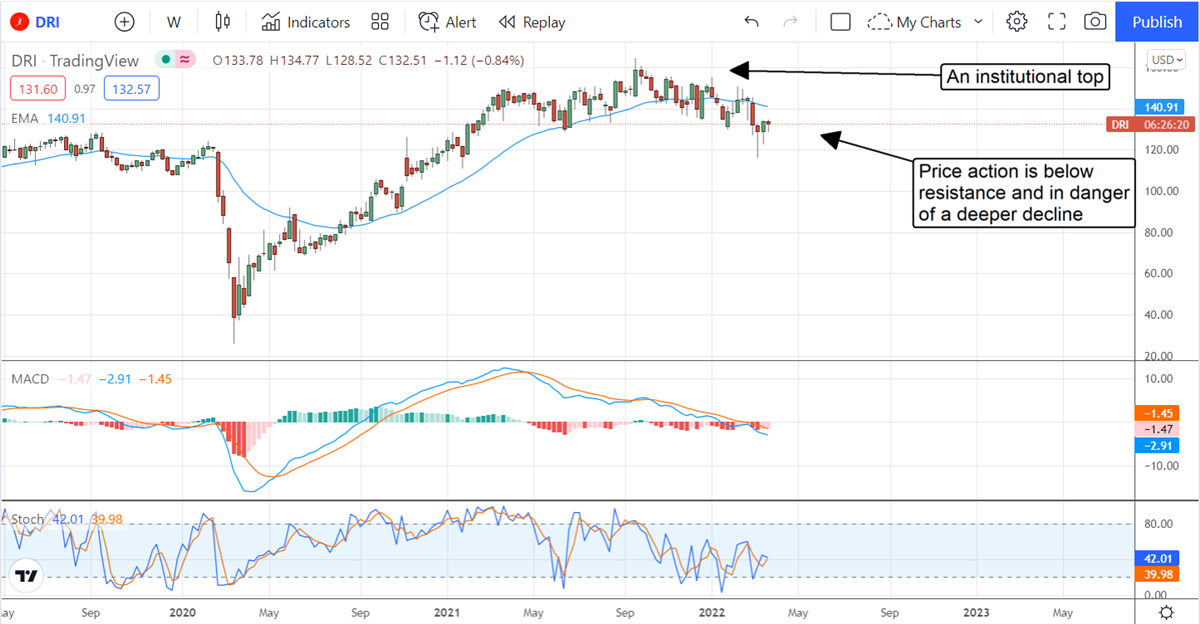The height and width of the screenshot is (624, 1200).
Task: Start bar Replay mode
Action: point(532,22)
